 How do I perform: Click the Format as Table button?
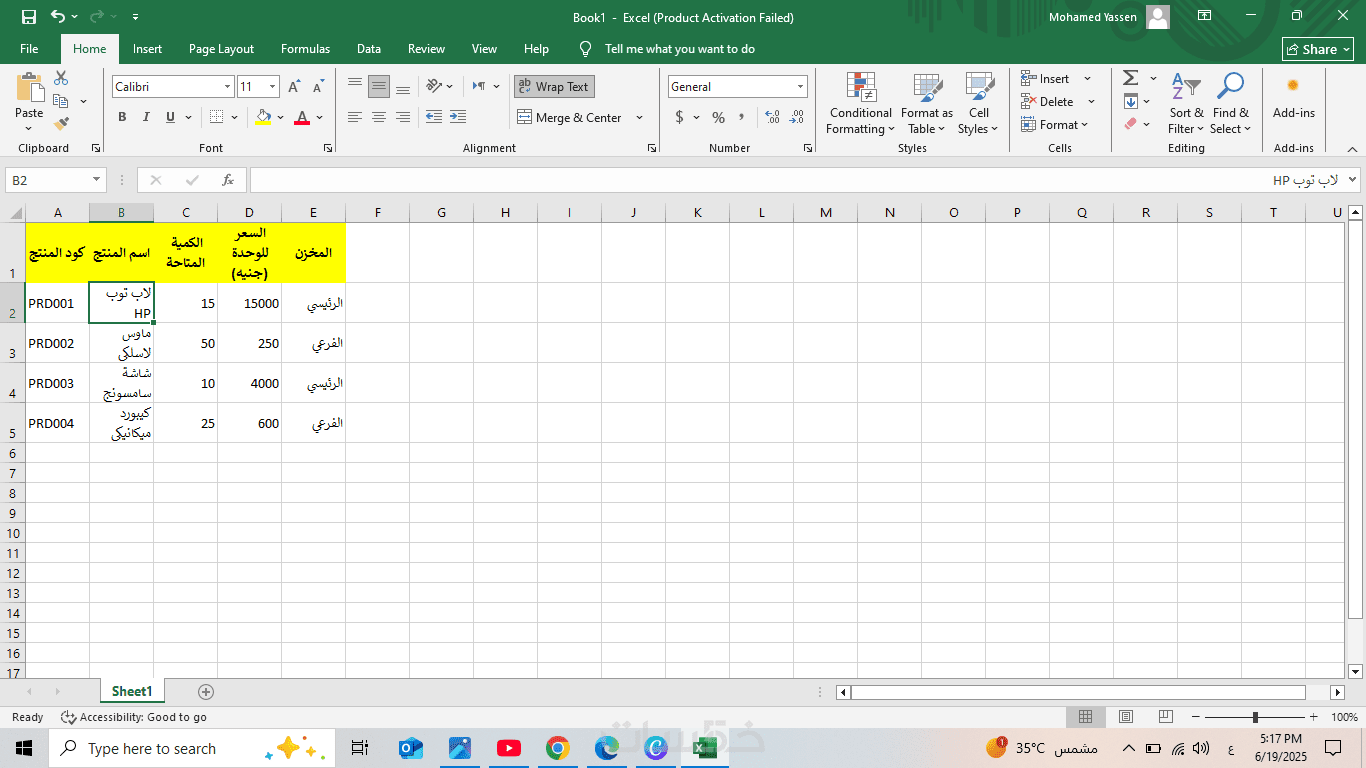927,103
